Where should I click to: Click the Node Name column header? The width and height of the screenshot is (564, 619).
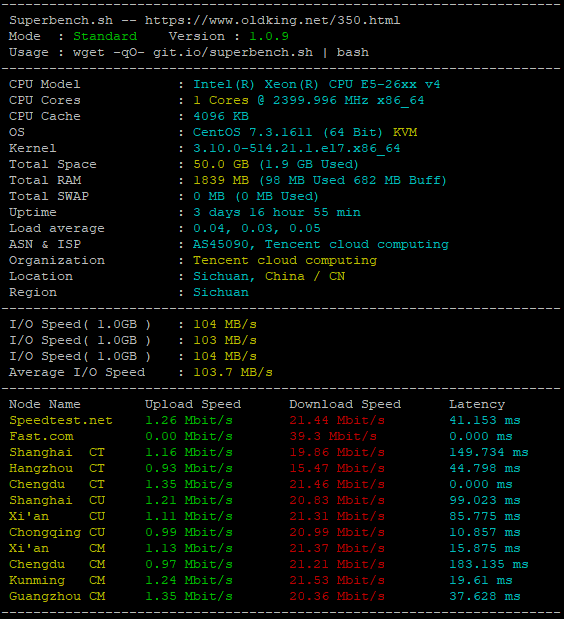pyautogui.click(x=45, y=404)
